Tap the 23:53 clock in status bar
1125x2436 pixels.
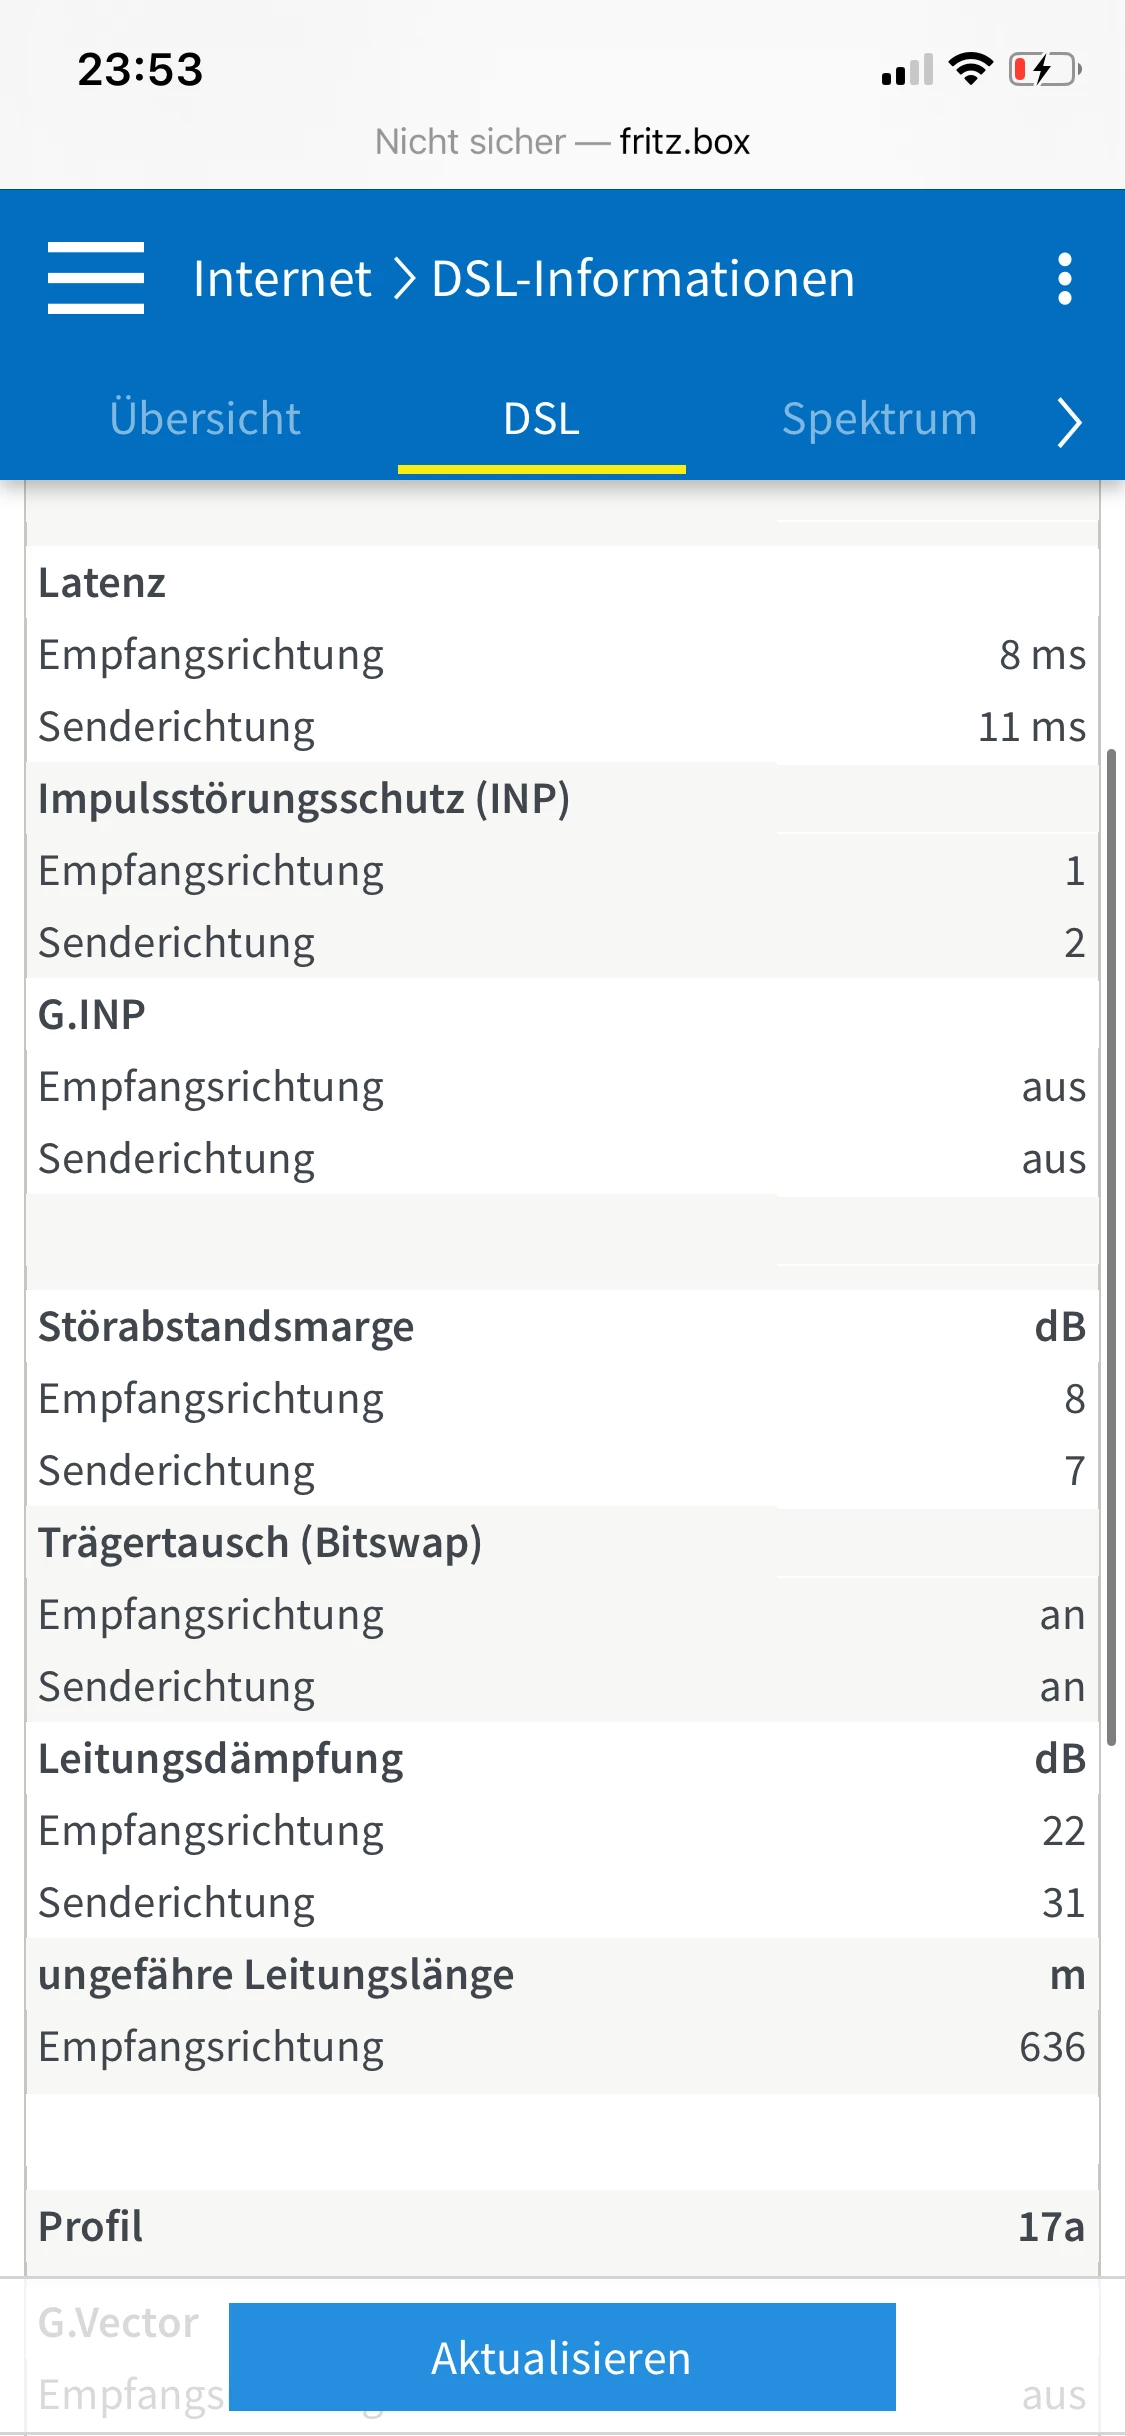140,70
